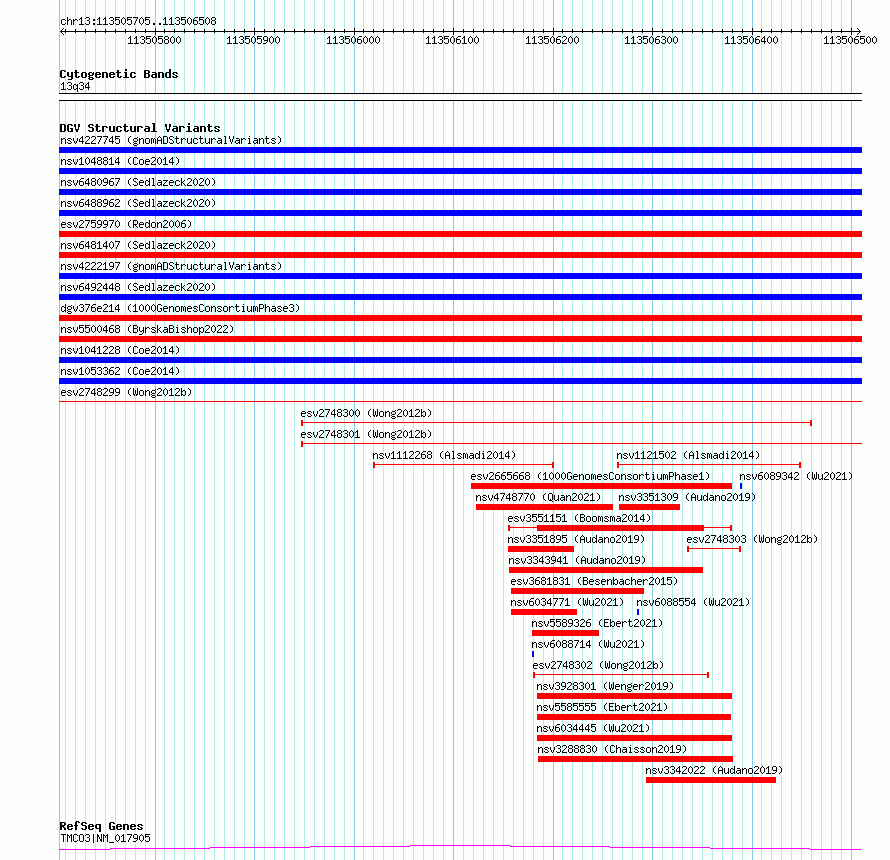Click nsv1112268 (Alsmadi2014) label
Viewport: 890px width, 860px height.
tap(444, 455)
